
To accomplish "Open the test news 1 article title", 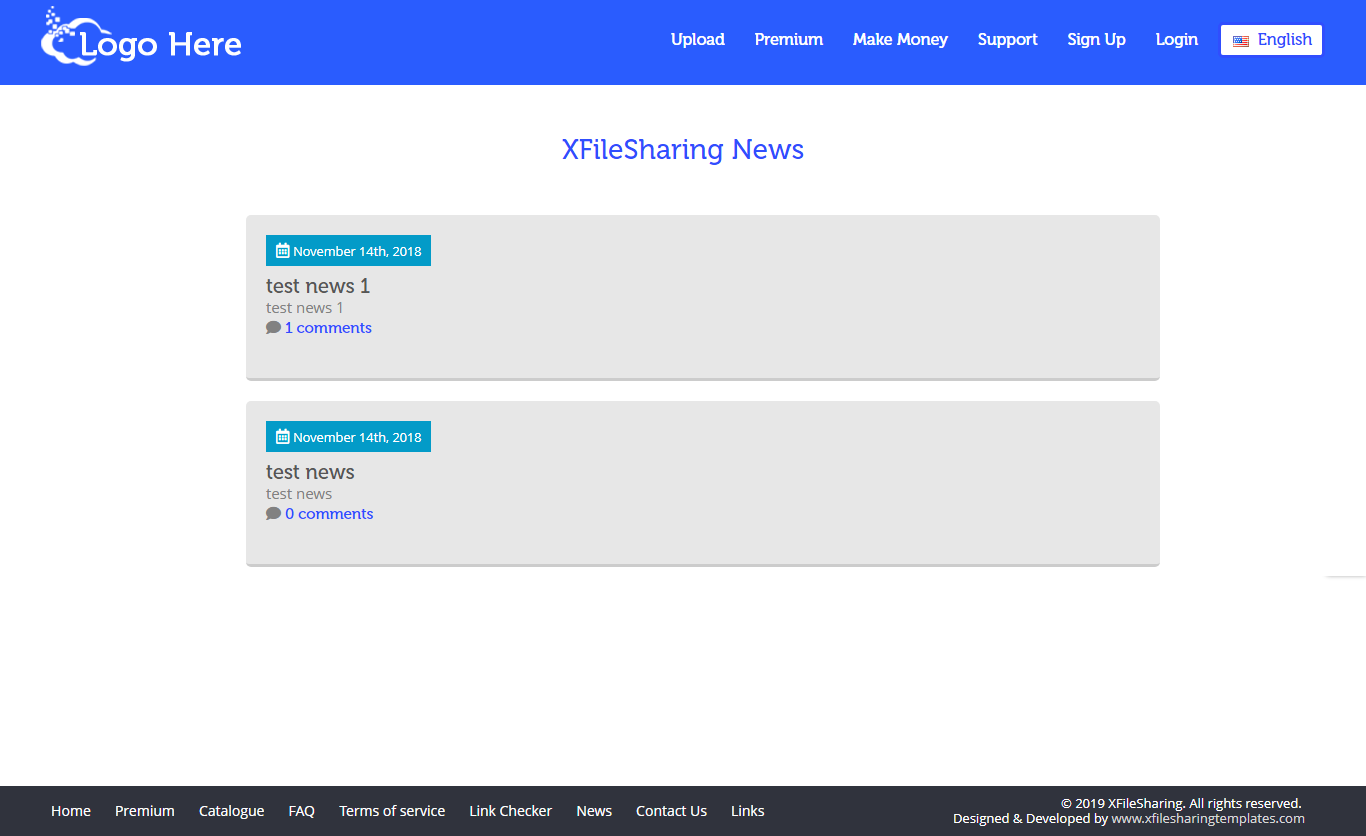I will (x=318, y=286).
